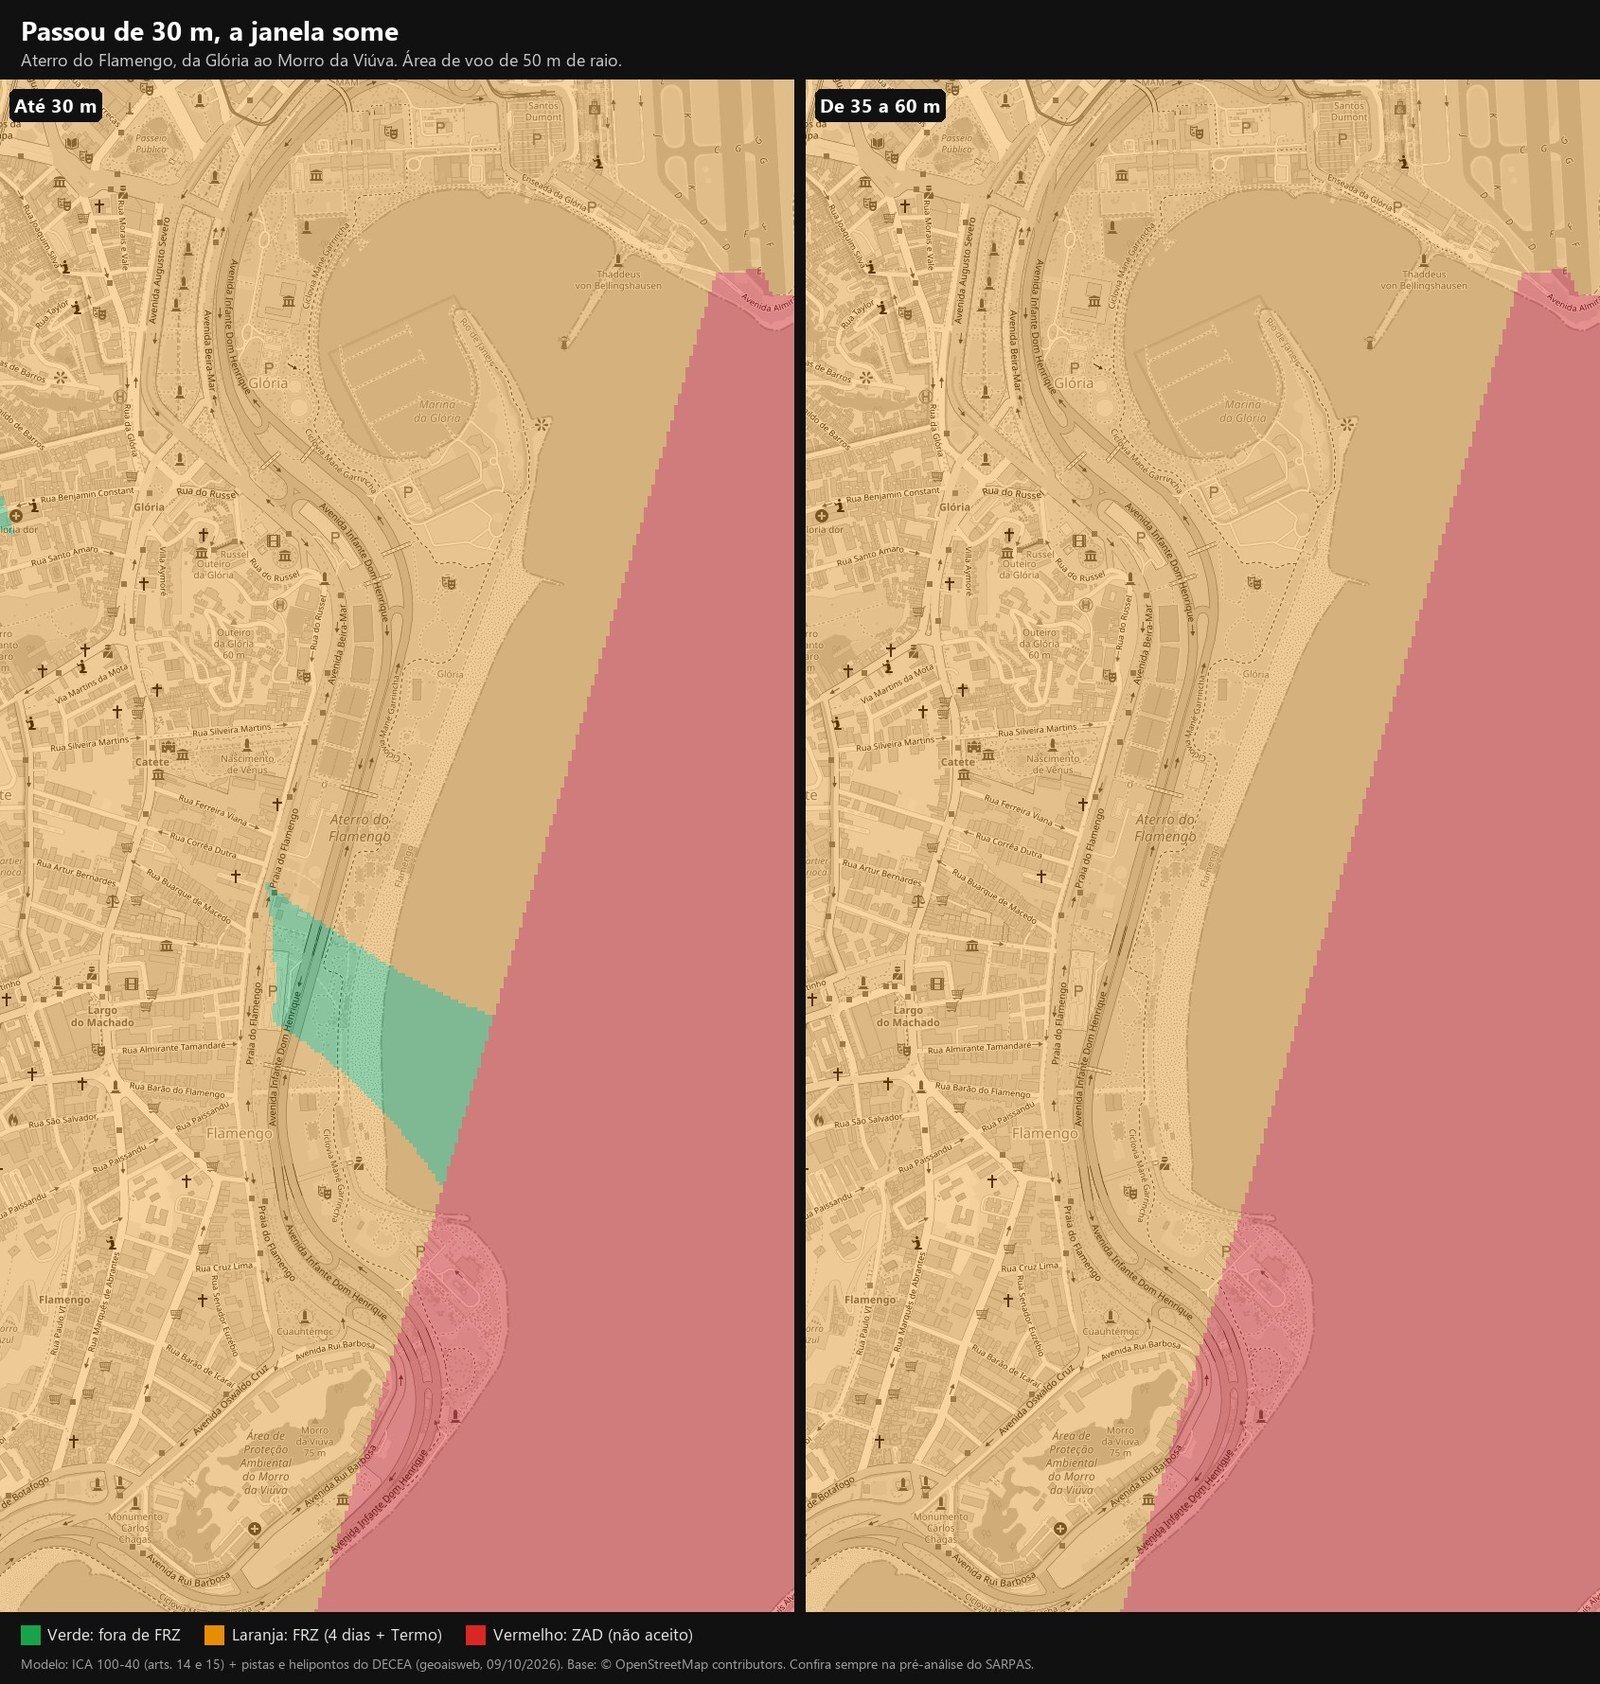Click the green 'fora de FRZ' legend swatch

point(31,1635)
